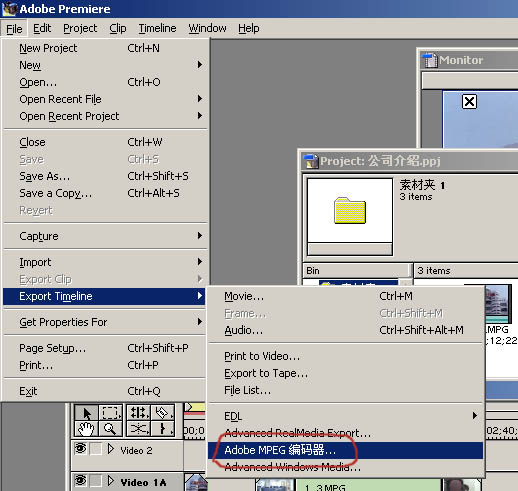The width and height of the screenshot is (518, 491).
Task: Click the MPG clip thumbnail in Project window
Action: [498, 304]
